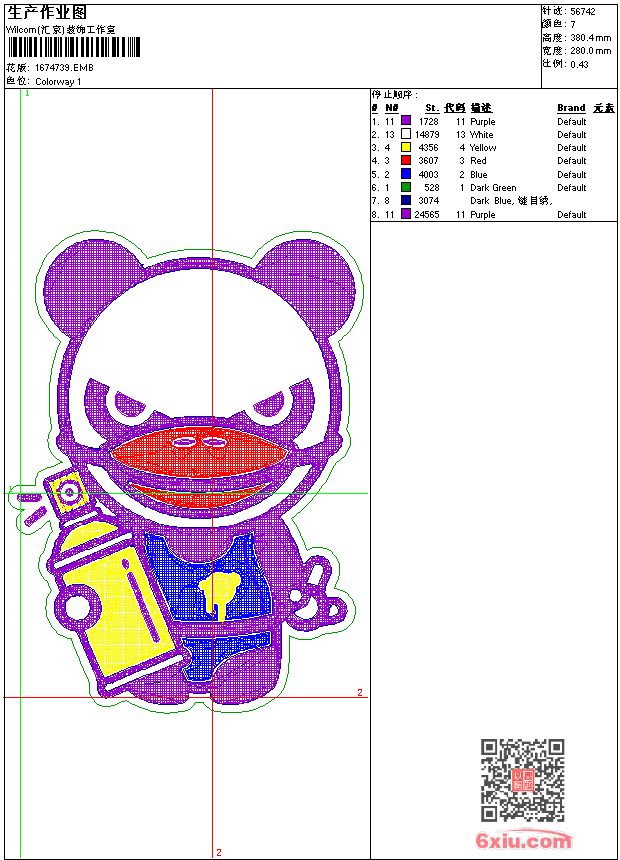
Task: Select stitch count '4356'
Action: [429, 148]
